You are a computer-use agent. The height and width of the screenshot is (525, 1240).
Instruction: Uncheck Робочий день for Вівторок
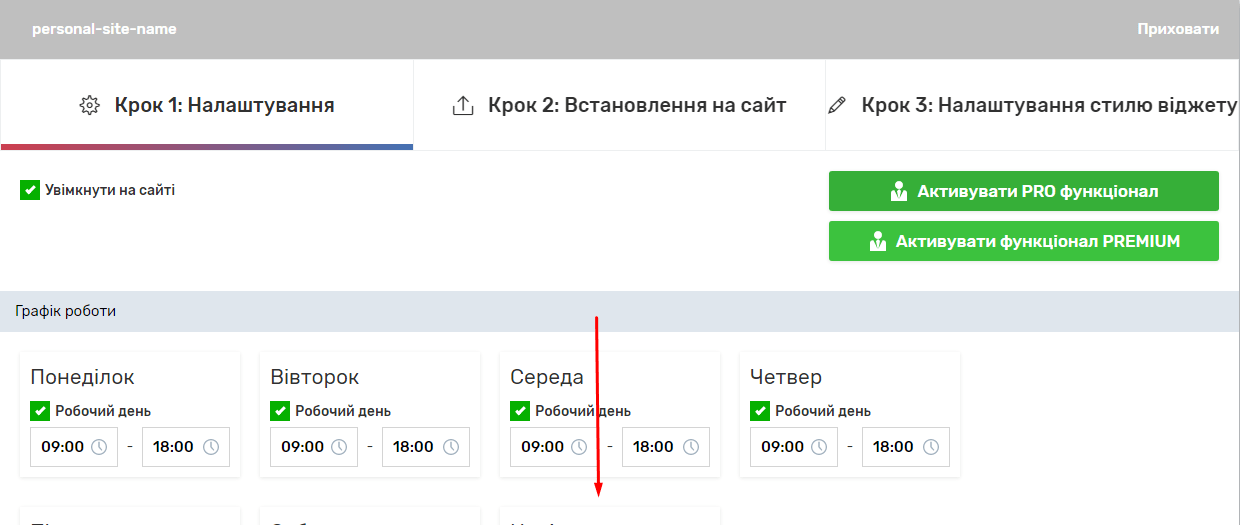tap(280, 411)
